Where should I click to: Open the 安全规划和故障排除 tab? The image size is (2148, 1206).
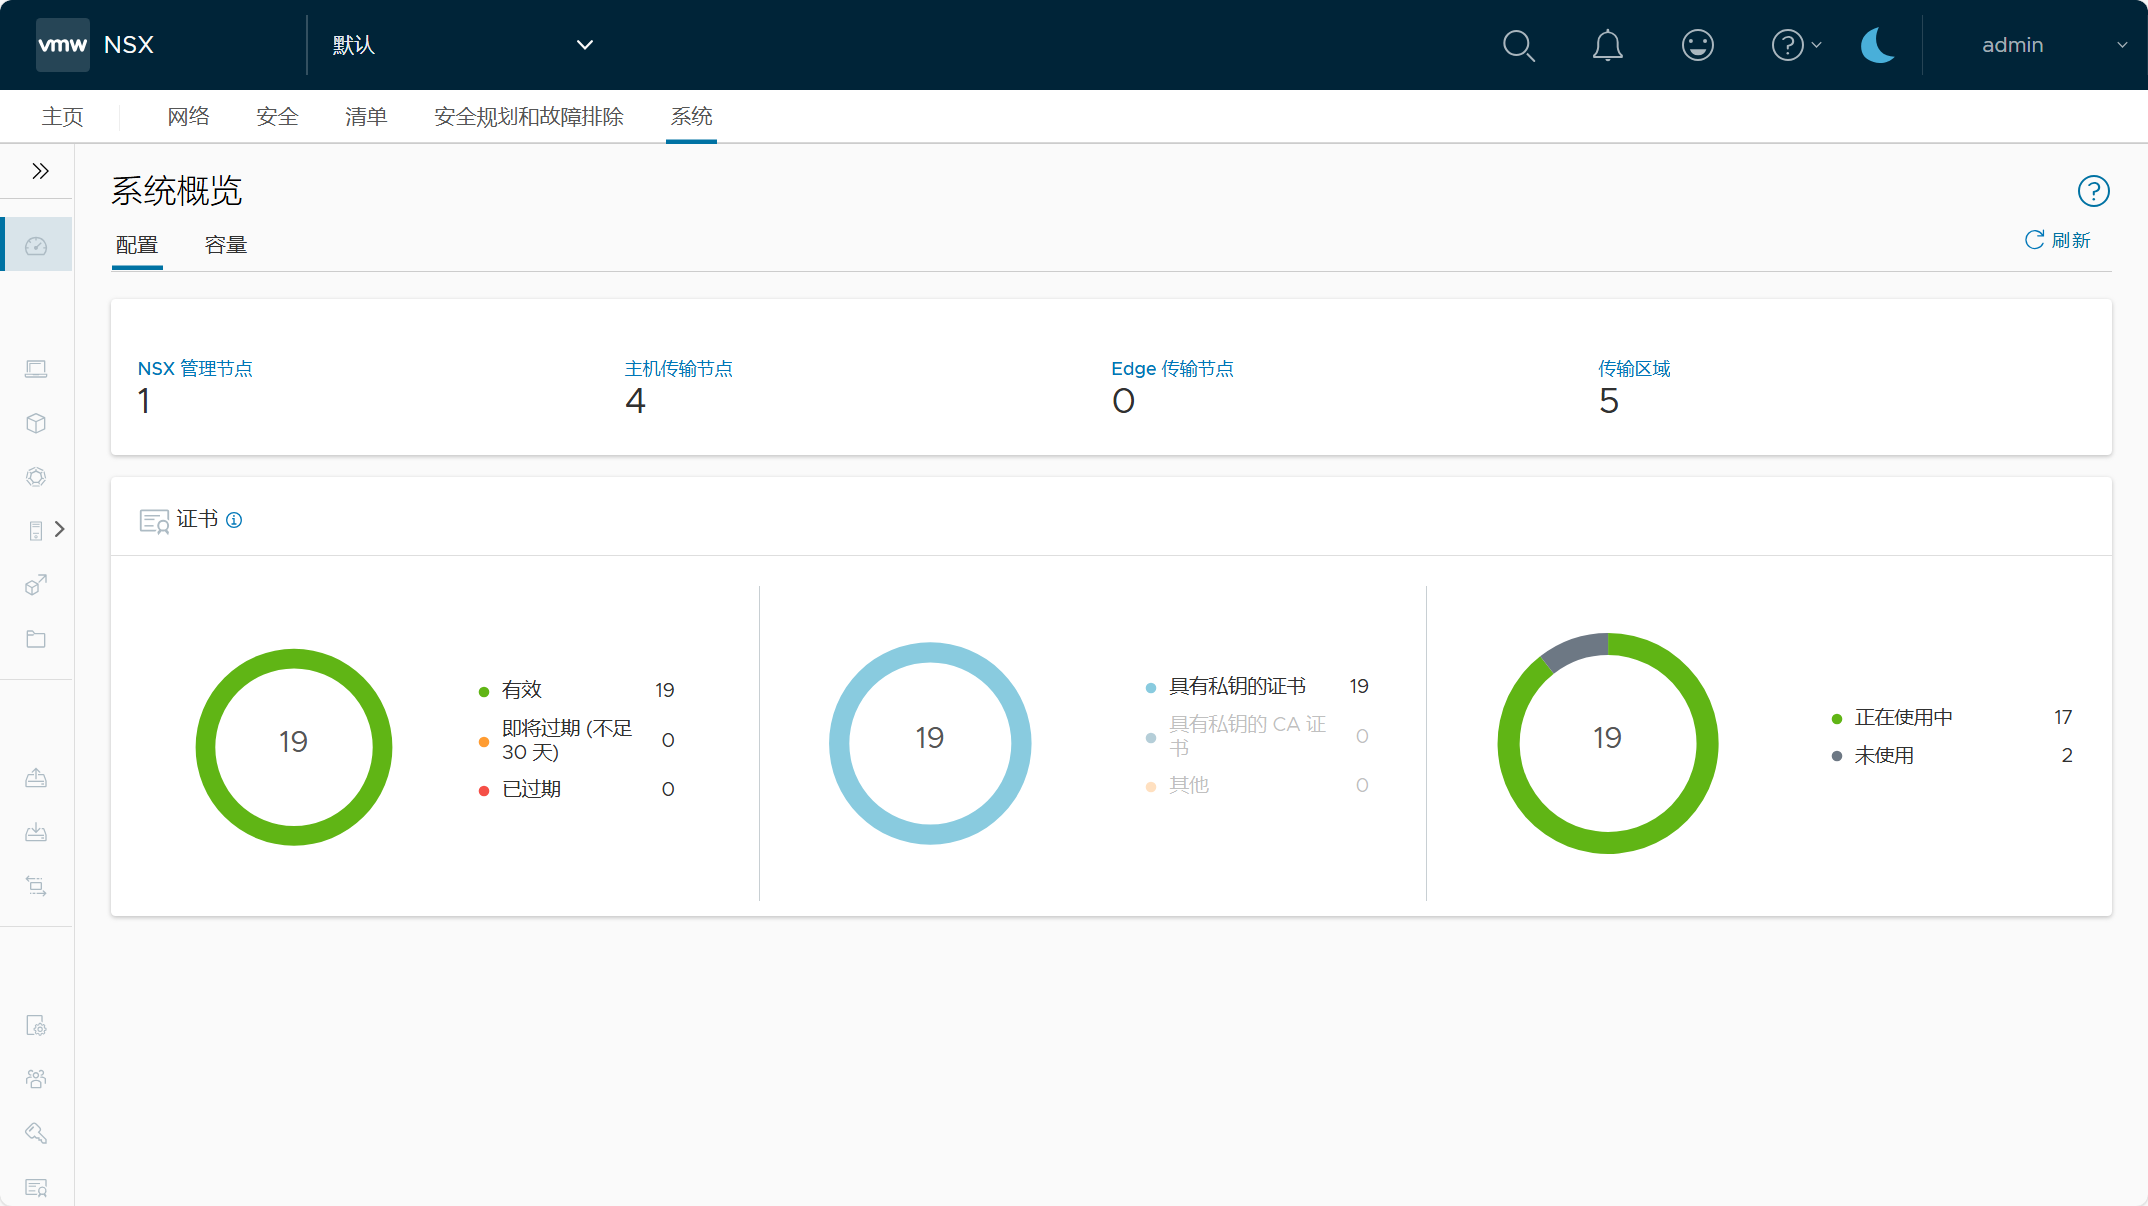(x=528, y=117)
